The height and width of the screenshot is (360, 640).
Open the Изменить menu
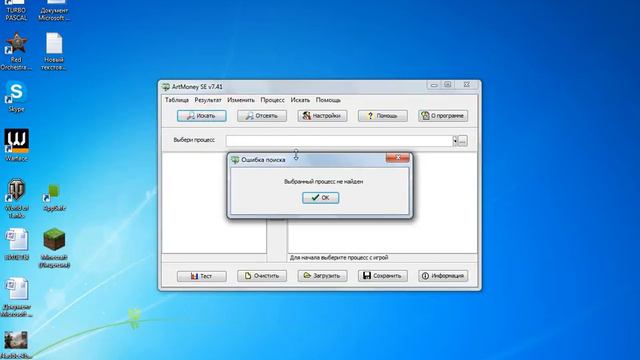click(x=241, y=100)
